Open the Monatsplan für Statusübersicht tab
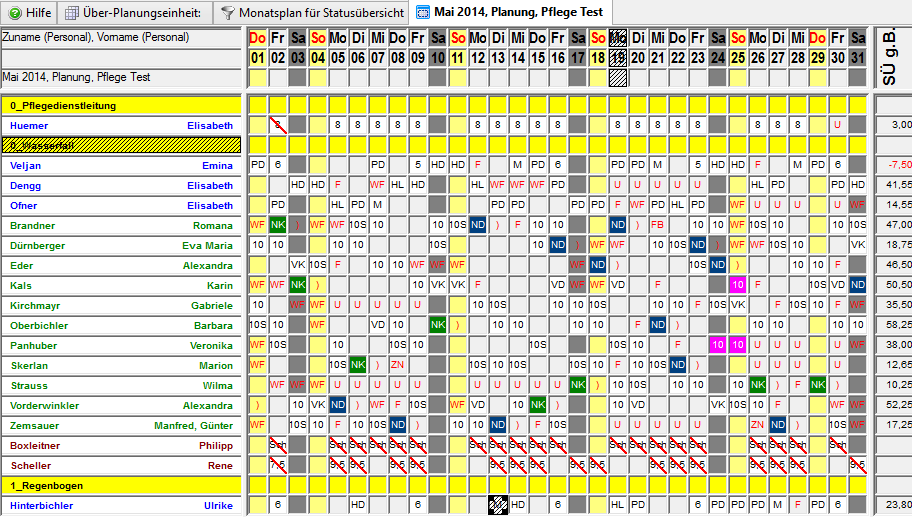 pyautogui.click(x=312, y=13)
